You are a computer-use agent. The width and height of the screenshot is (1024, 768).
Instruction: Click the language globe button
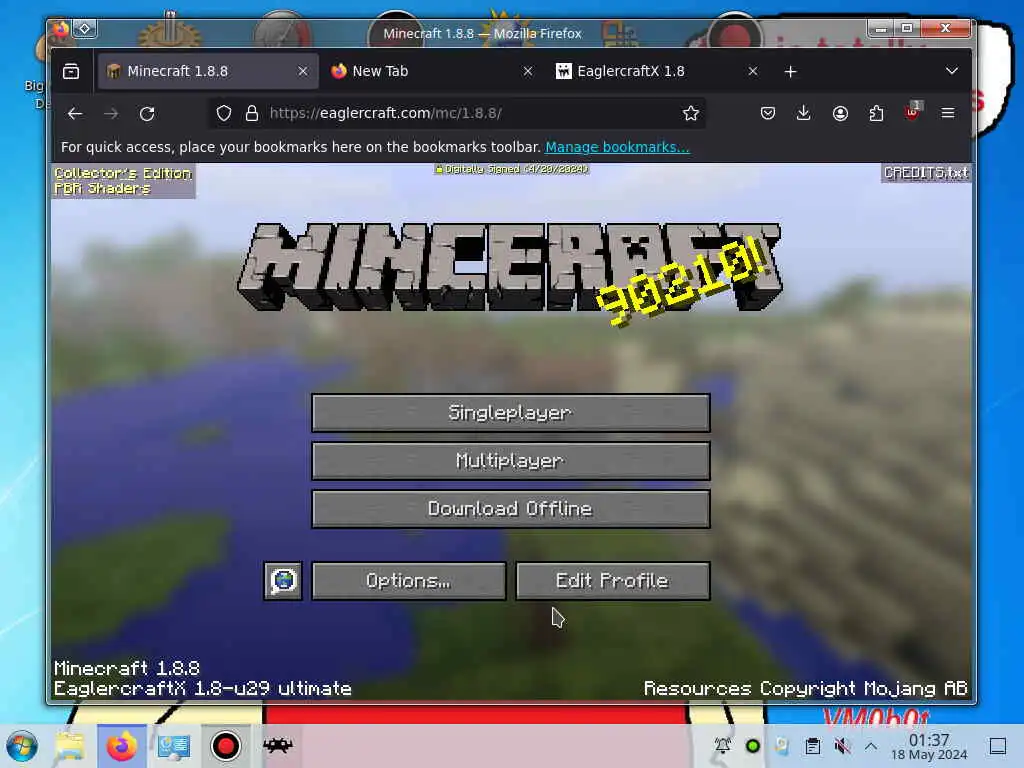pyautogui.click(x=283, y=581)
